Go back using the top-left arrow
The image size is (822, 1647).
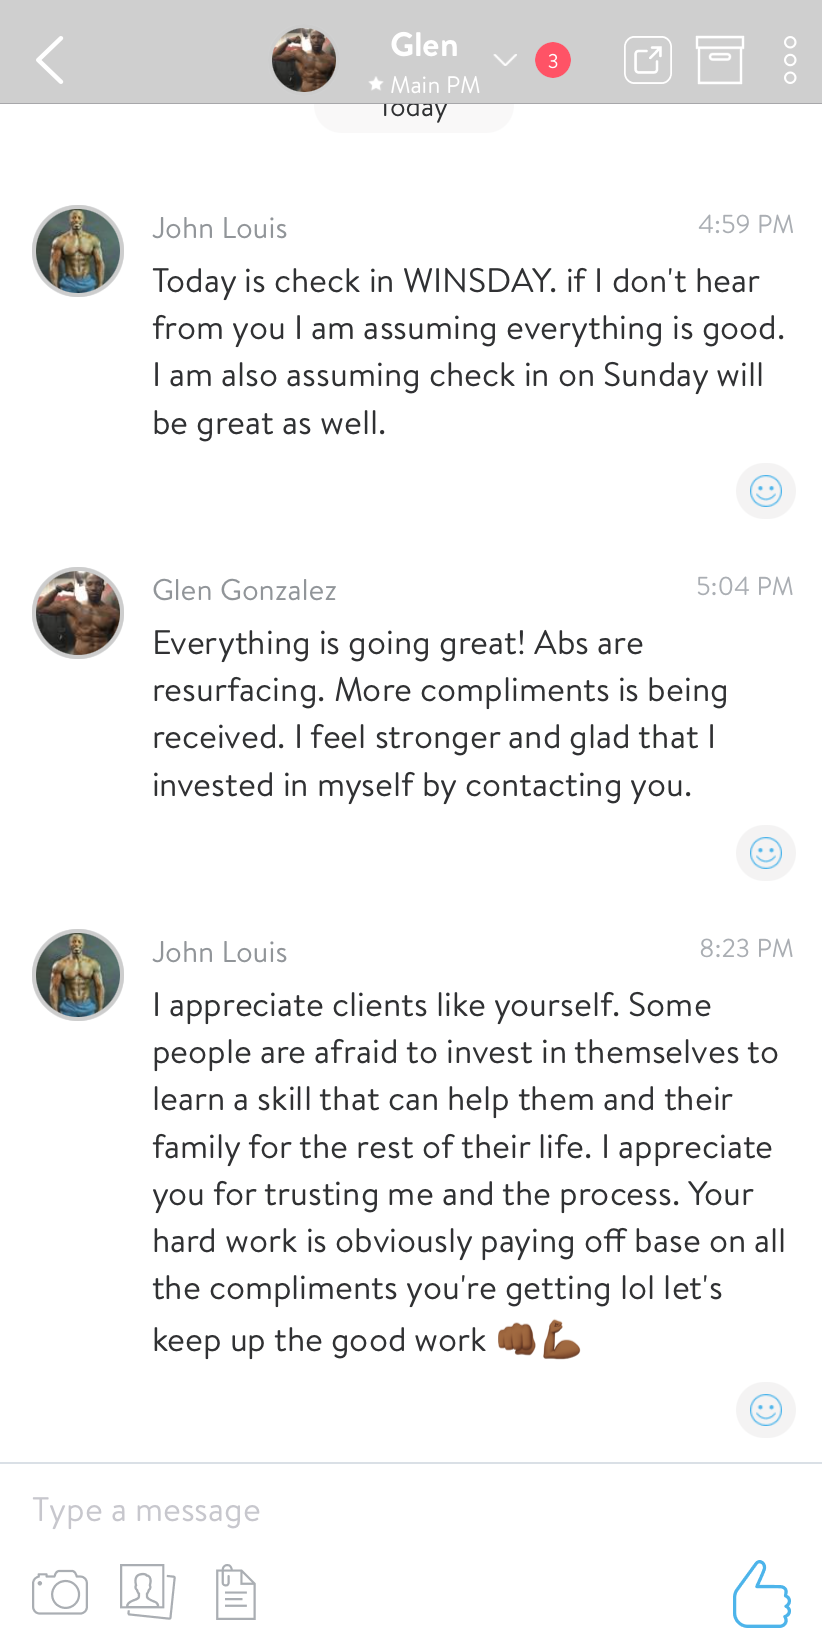[50, 60]
